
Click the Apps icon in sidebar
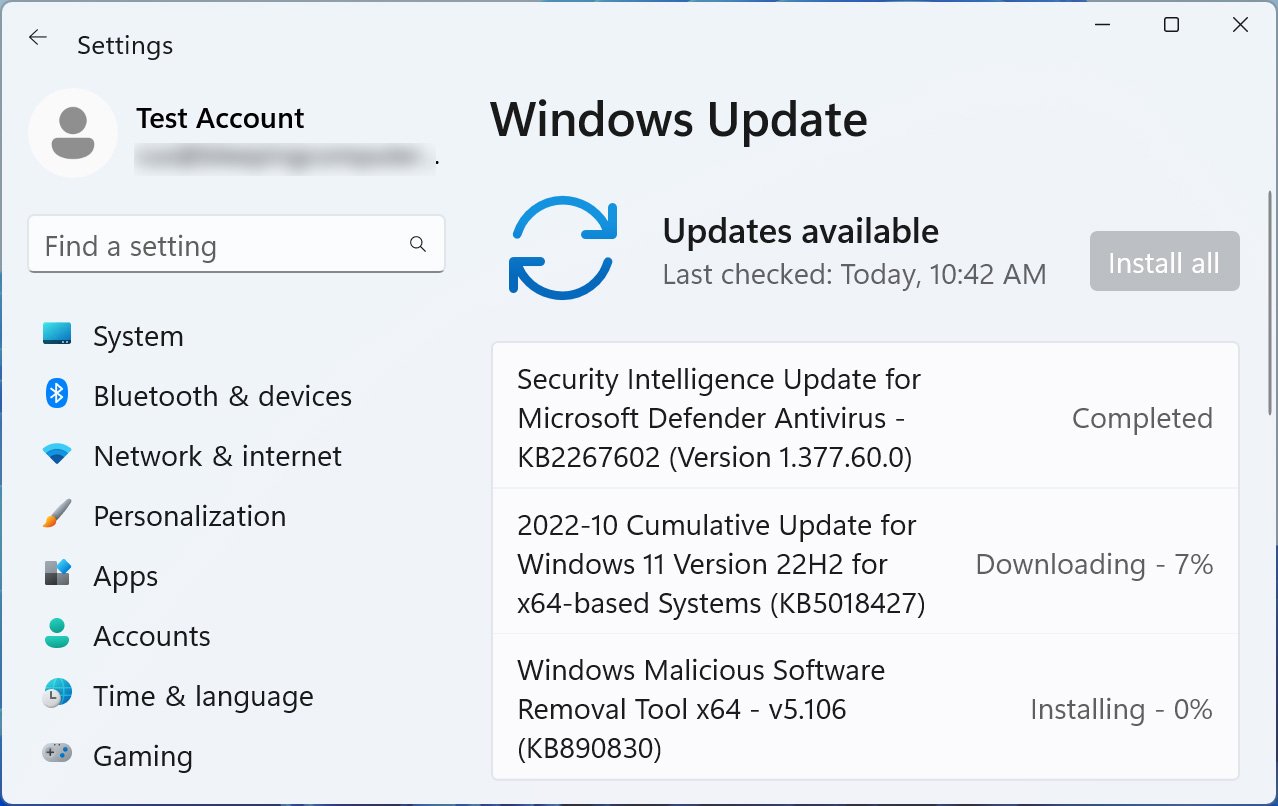click(x=57, y=574)
